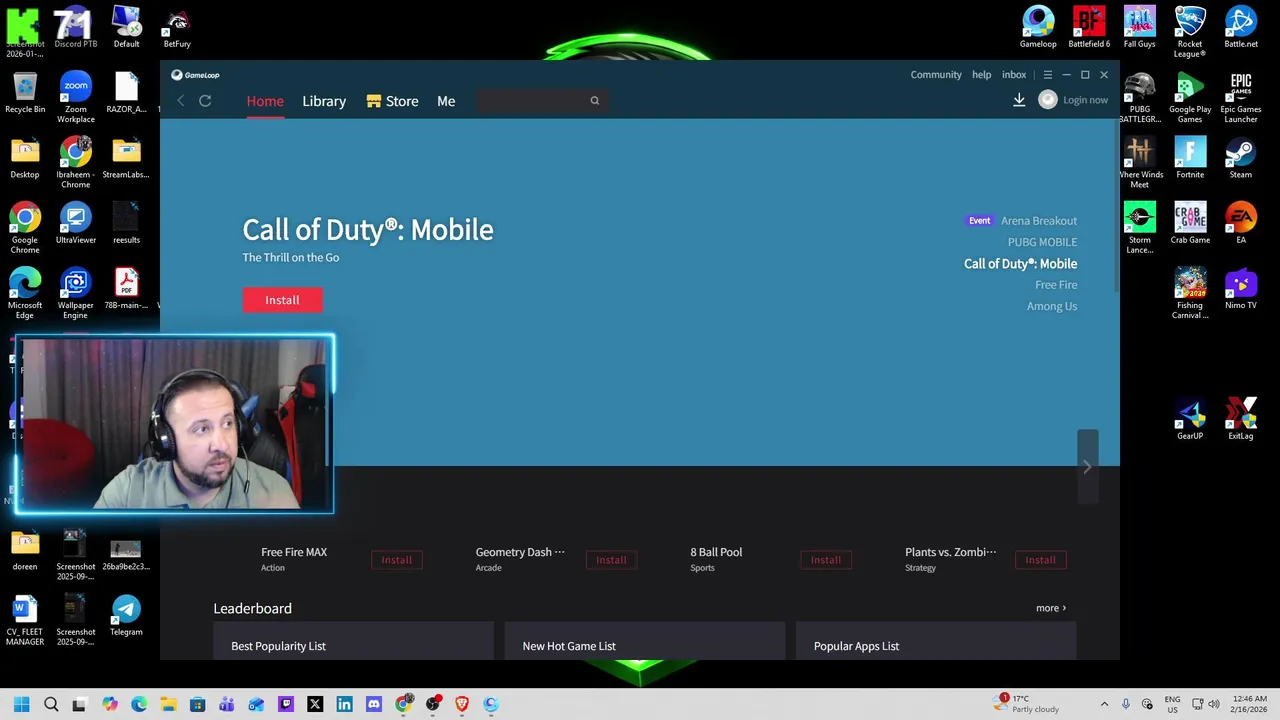Click the taskbar microphone tray icon
Image resolution: width=1280 pixels, height=720 pixels.
[1126, 704]
